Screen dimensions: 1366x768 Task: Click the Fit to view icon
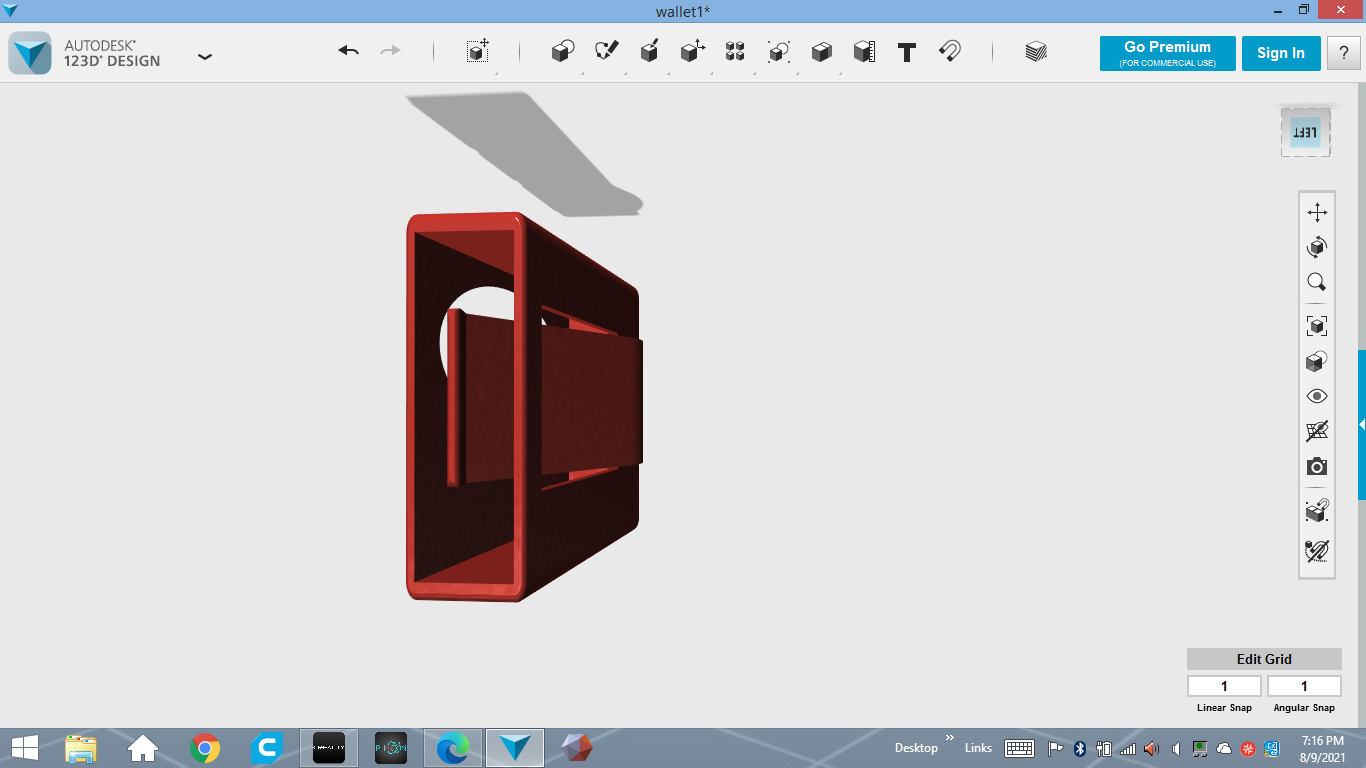click(1317, 325)
